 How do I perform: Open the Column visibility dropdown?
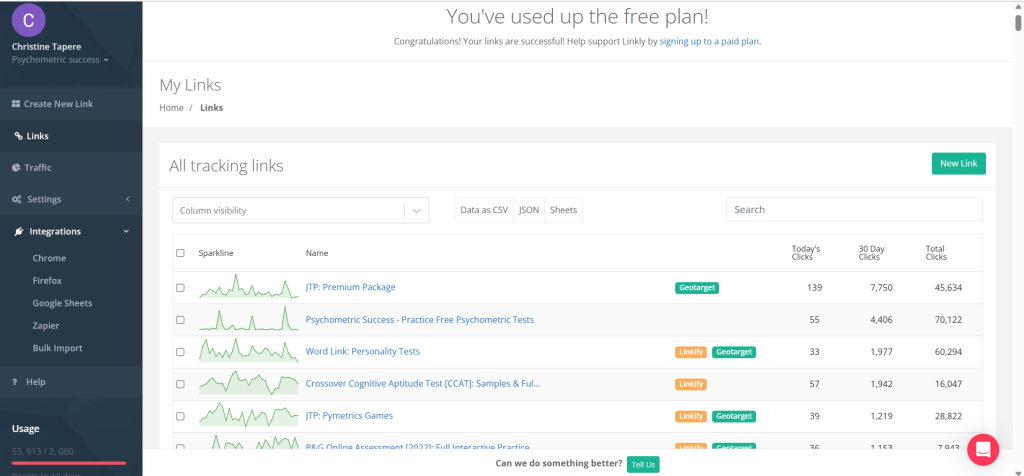click(x=300, y=210)
